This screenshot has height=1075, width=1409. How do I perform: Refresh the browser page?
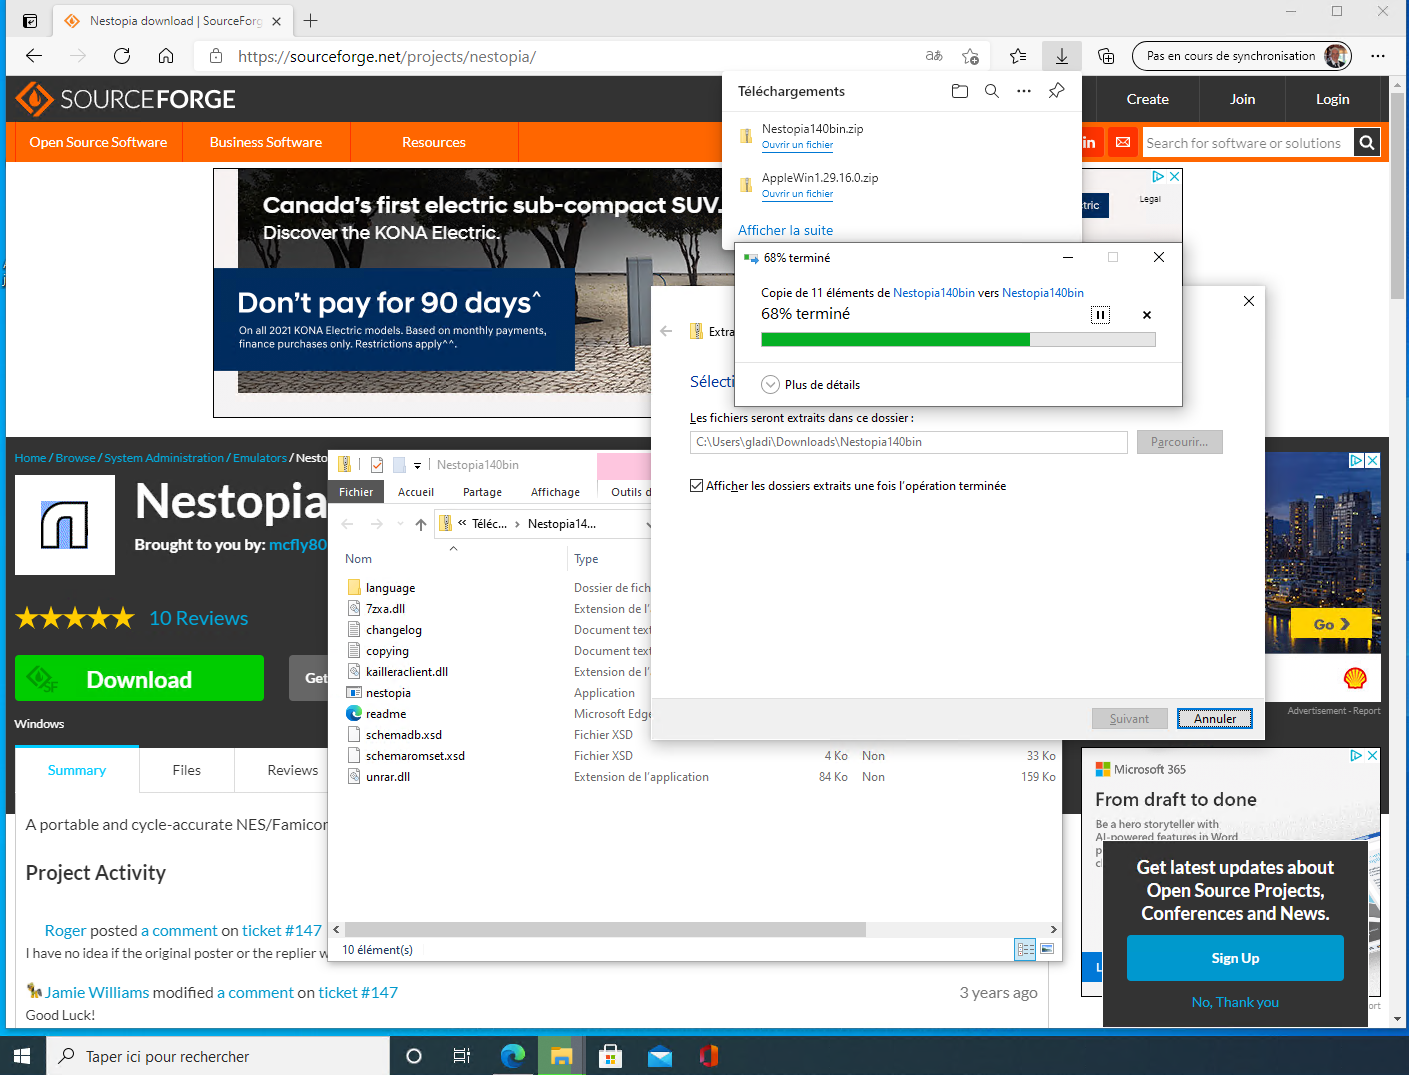point(122,56)
